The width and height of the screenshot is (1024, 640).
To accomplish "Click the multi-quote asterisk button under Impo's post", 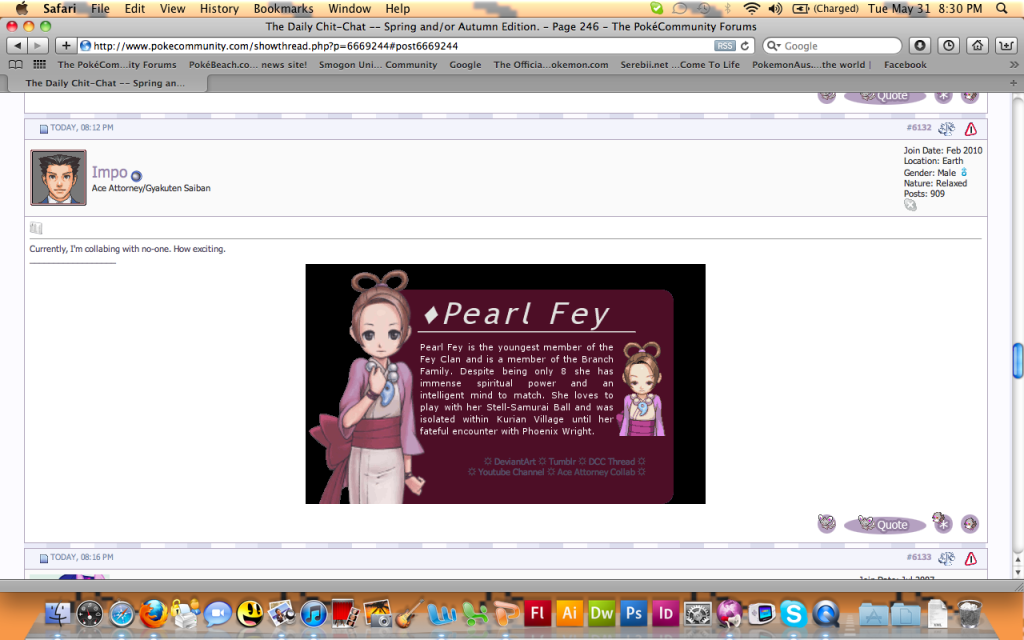I will click(x=942, y=522).
